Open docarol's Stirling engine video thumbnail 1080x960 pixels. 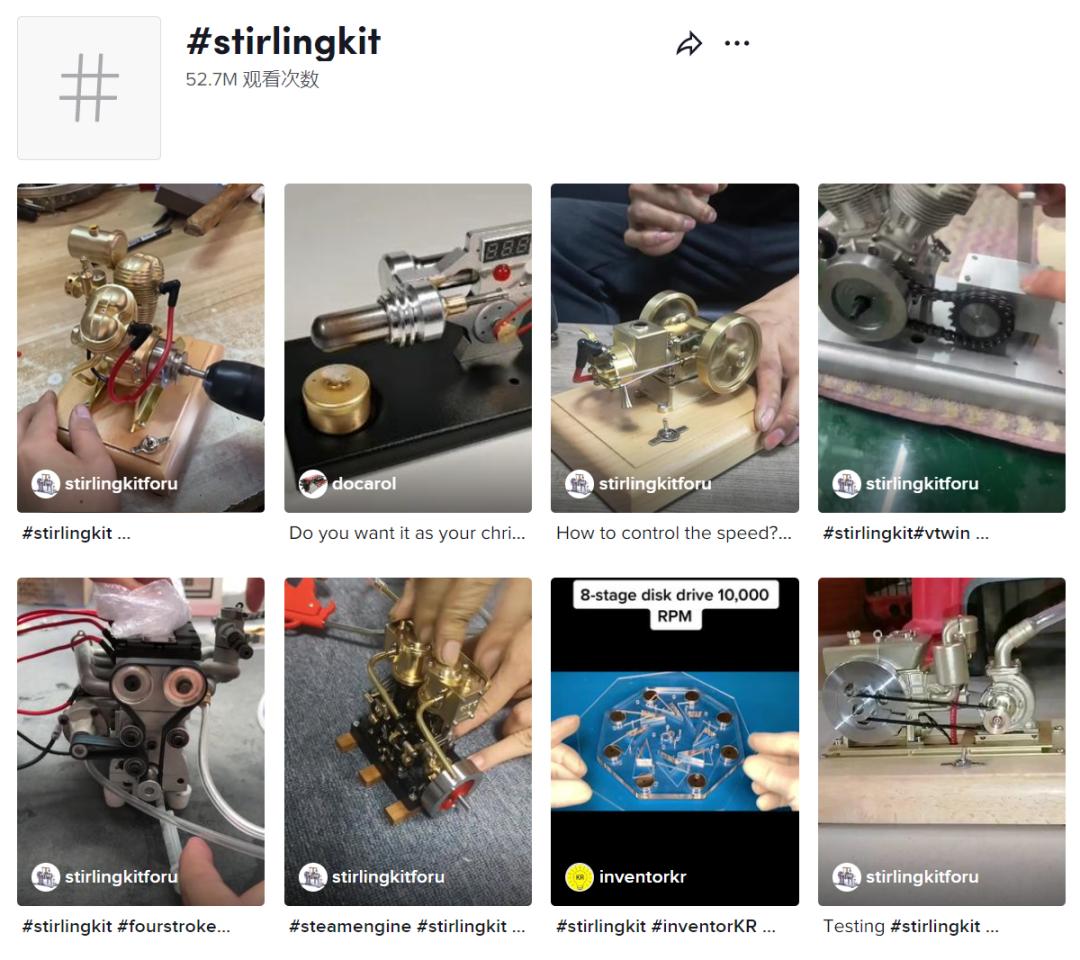click(x=408, y=348)
